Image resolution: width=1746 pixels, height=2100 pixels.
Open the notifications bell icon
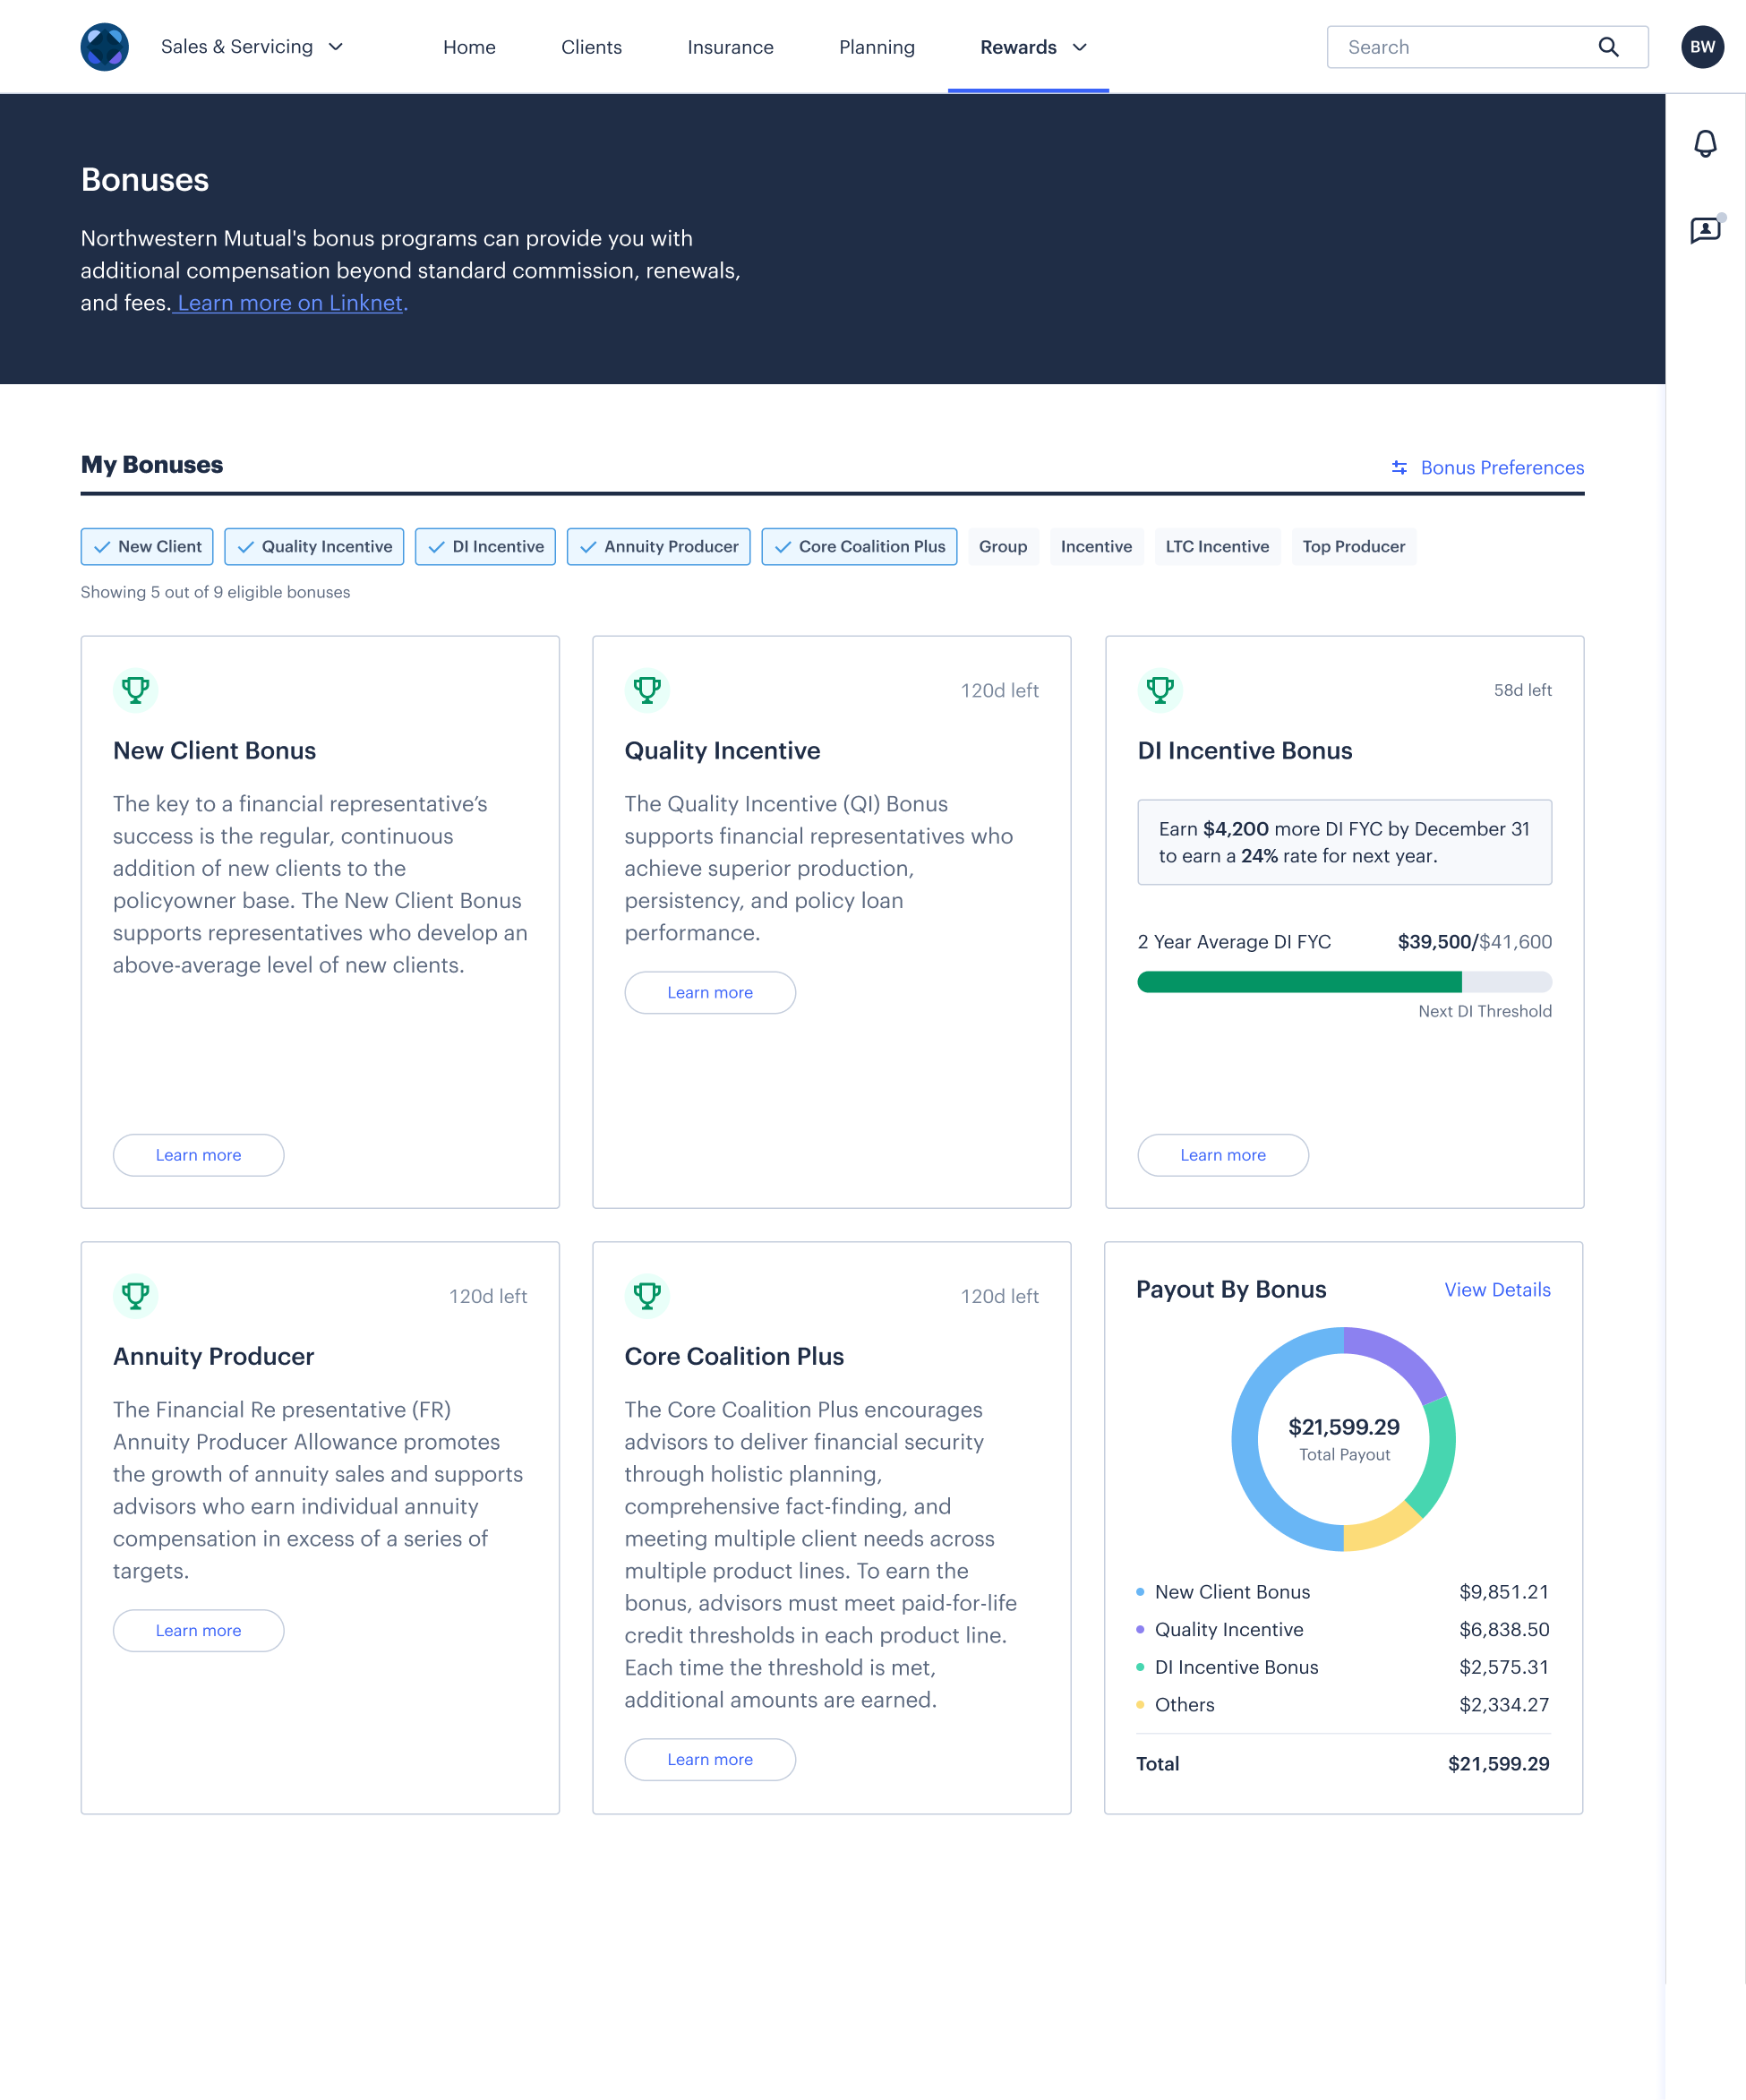pyautogui.click(x=1705, y=144)
